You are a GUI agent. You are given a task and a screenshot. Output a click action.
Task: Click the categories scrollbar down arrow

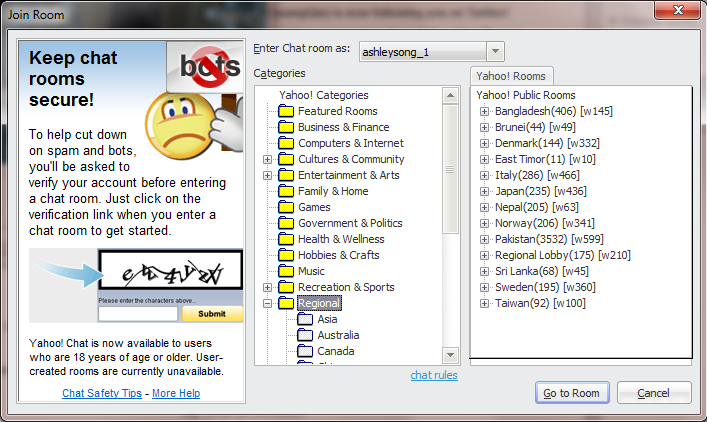click(450, 355)
